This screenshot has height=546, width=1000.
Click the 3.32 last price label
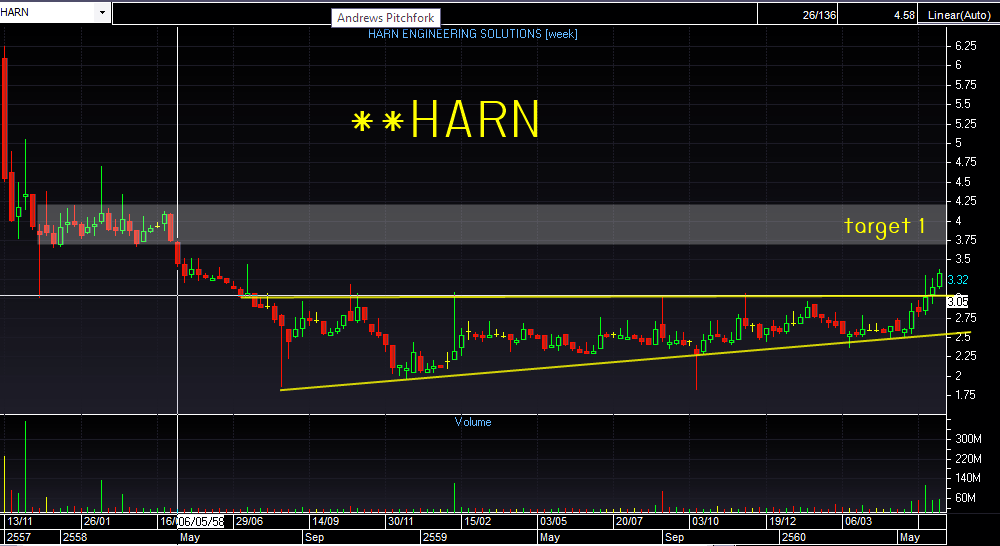(x=957, y=280)
